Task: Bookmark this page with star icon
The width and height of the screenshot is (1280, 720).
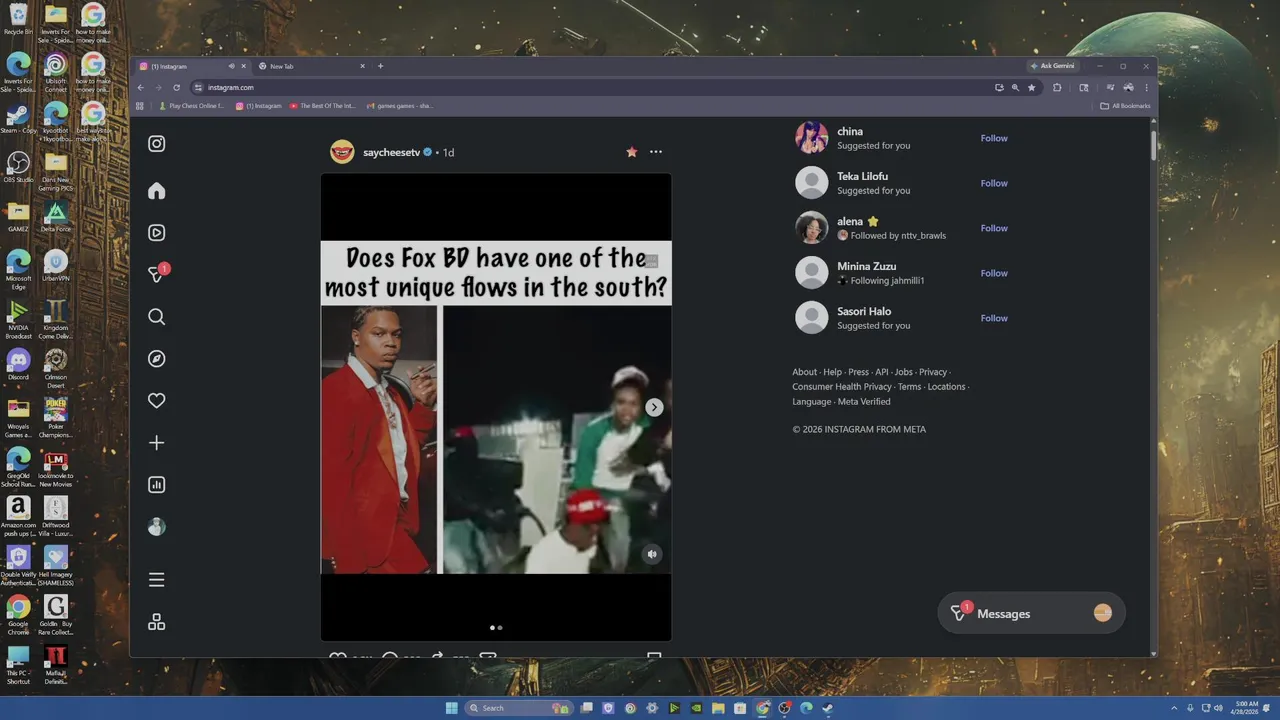Action: tap(1032, 87)
